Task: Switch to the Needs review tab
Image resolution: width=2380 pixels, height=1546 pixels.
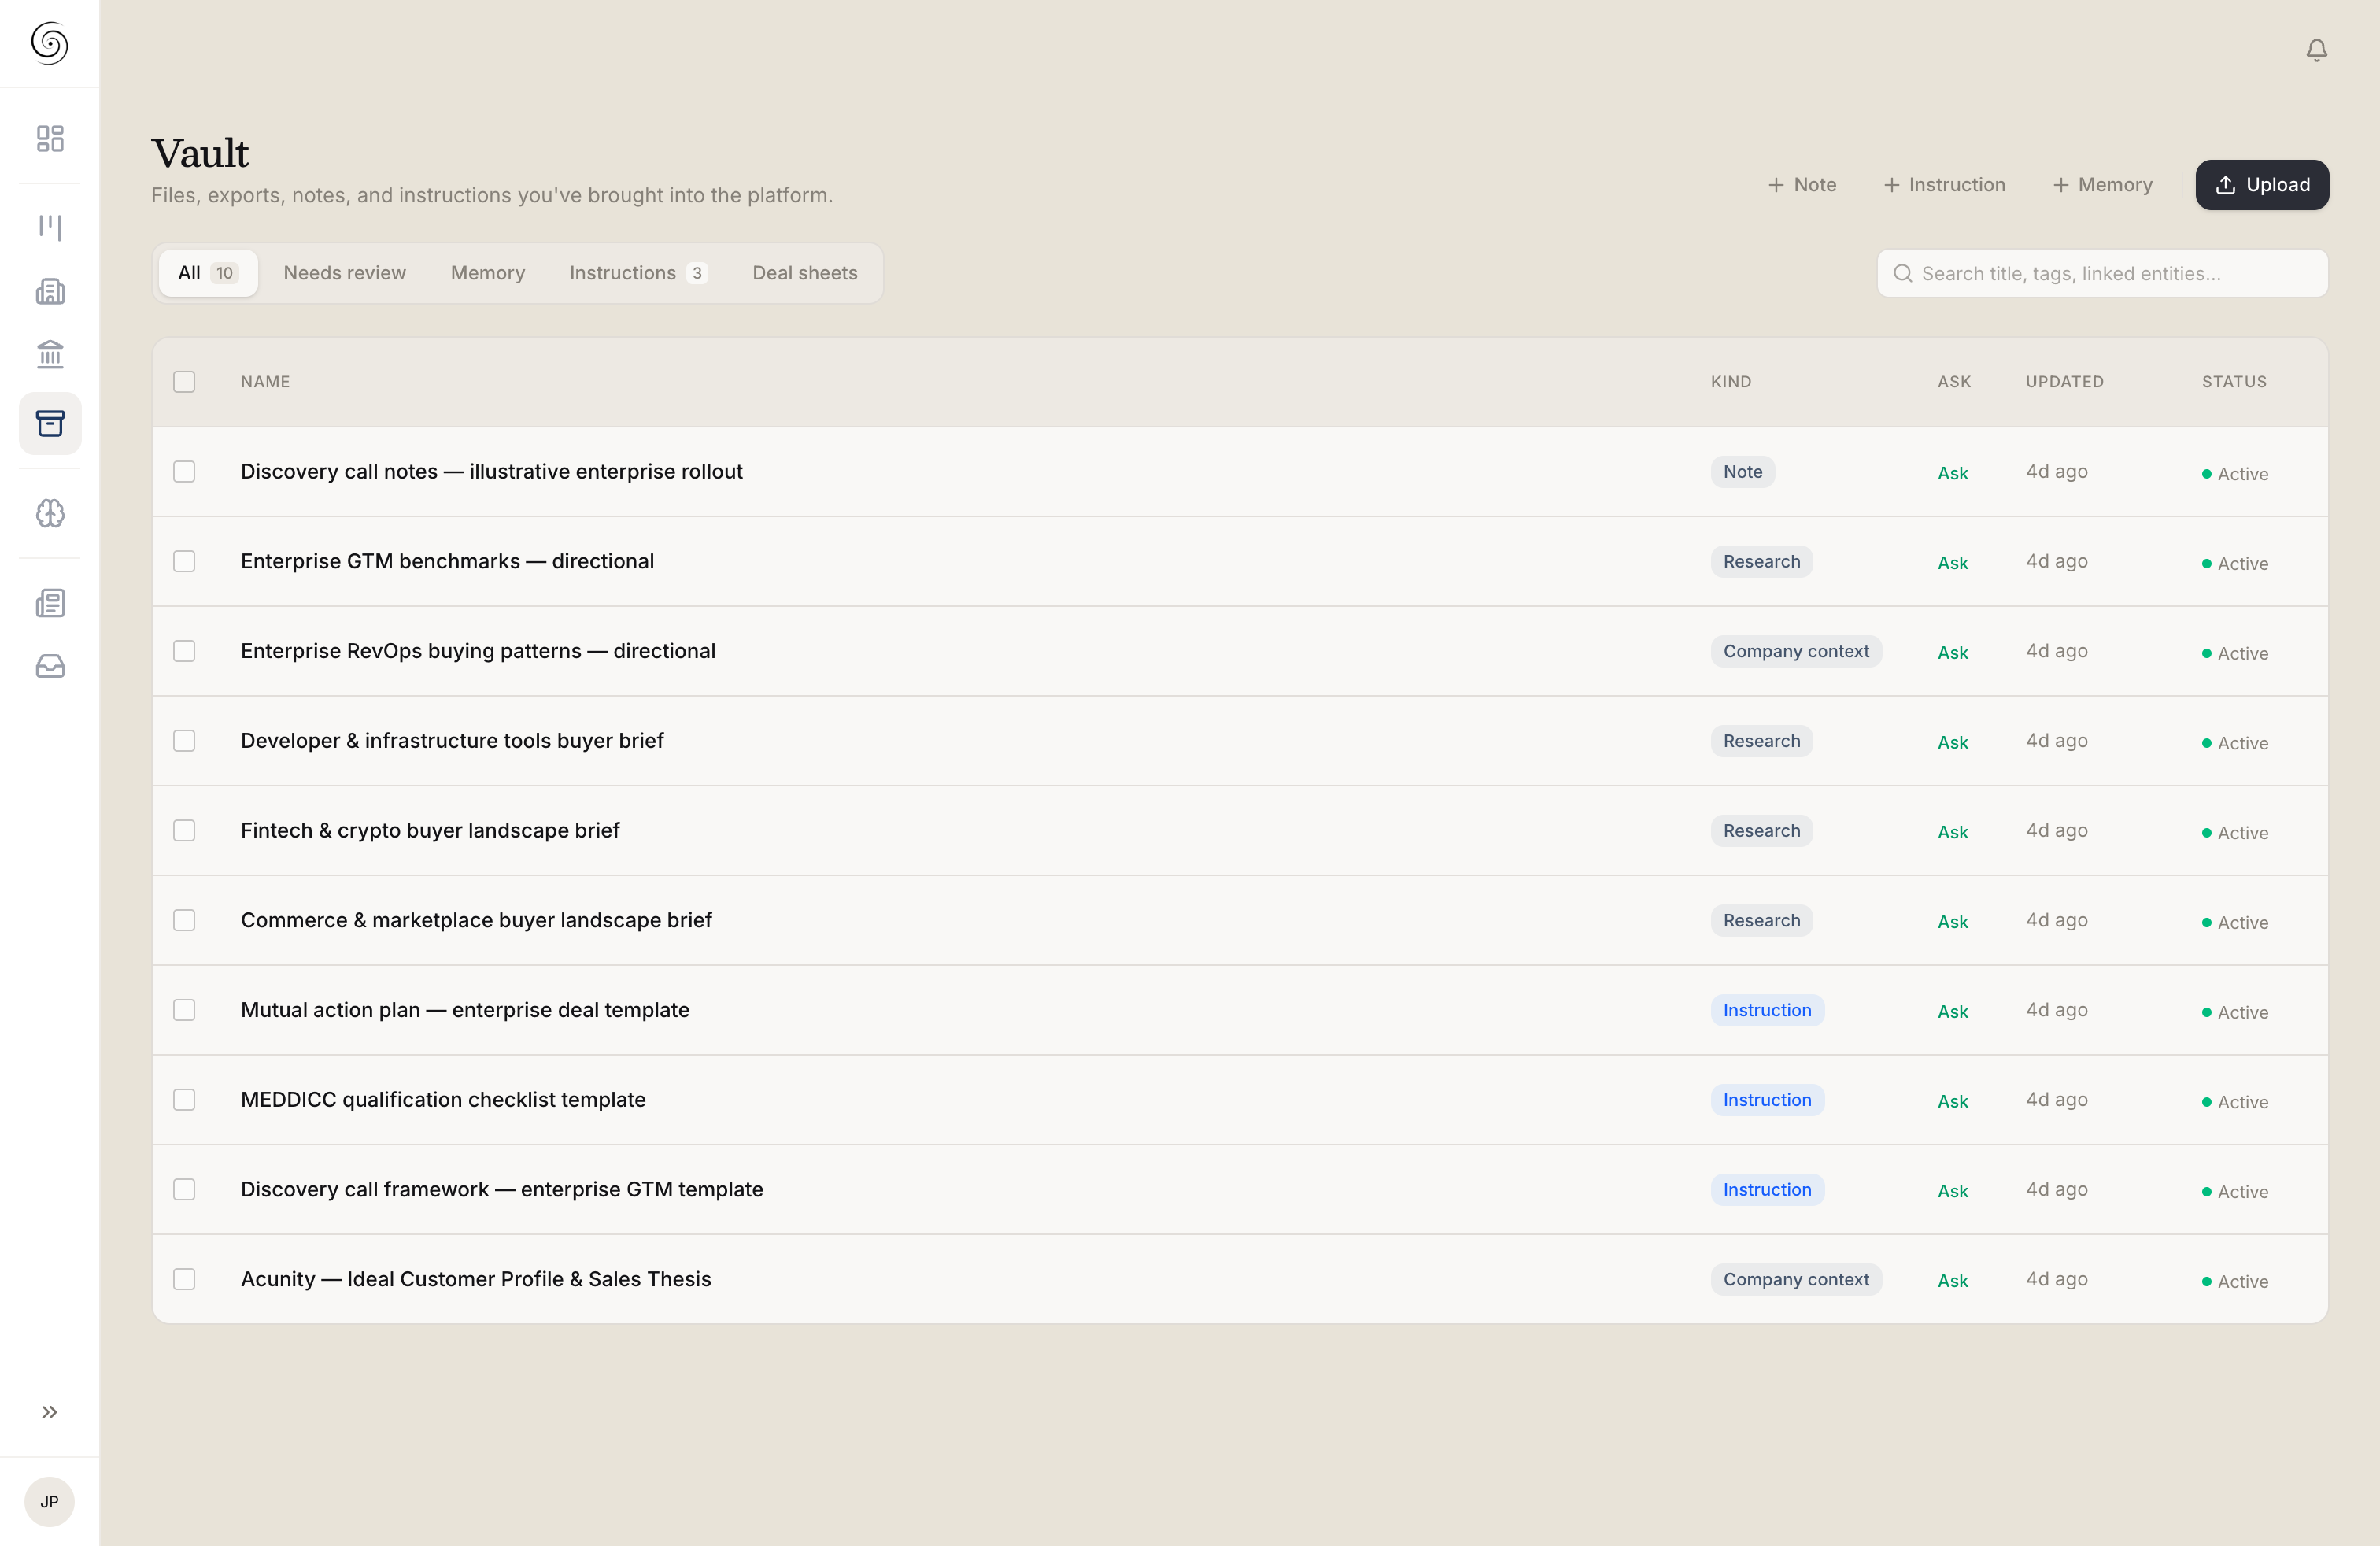Action: click(344, 273)
